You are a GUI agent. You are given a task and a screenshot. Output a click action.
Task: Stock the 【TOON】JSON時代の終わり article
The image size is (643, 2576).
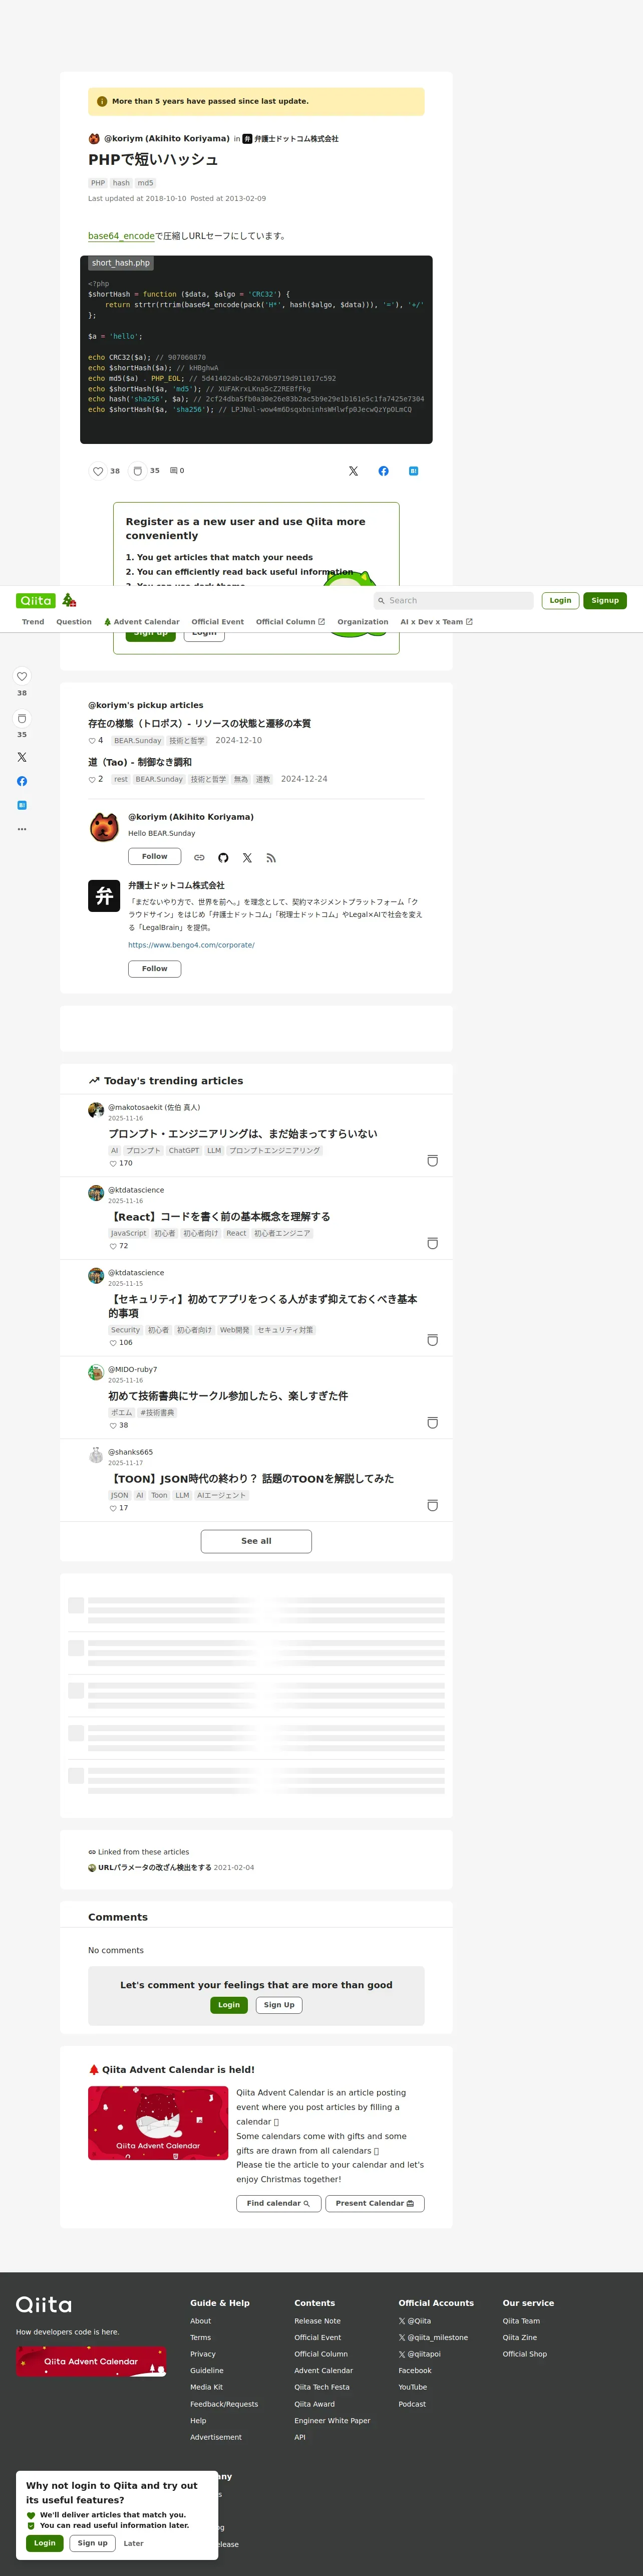(433, 1506)
